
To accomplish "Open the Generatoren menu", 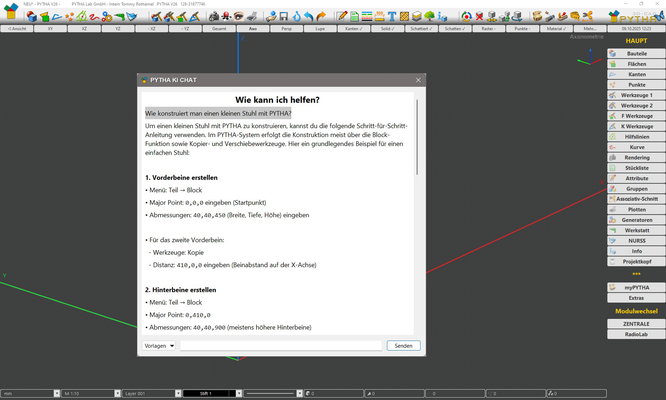I will (x=636, y=220).
